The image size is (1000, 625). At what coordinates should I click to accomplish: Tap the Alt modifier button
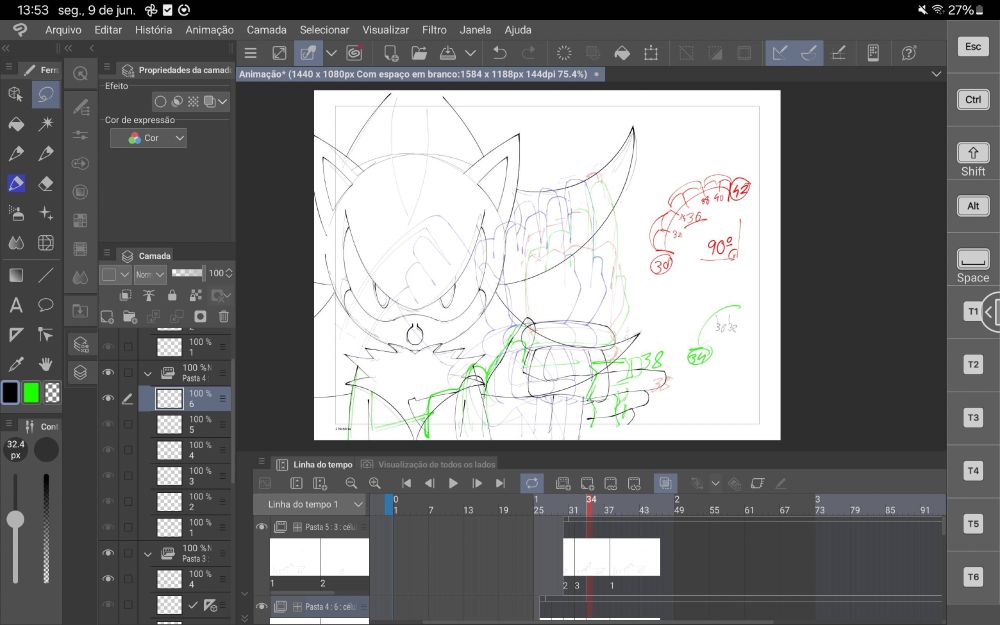(973, 206)
